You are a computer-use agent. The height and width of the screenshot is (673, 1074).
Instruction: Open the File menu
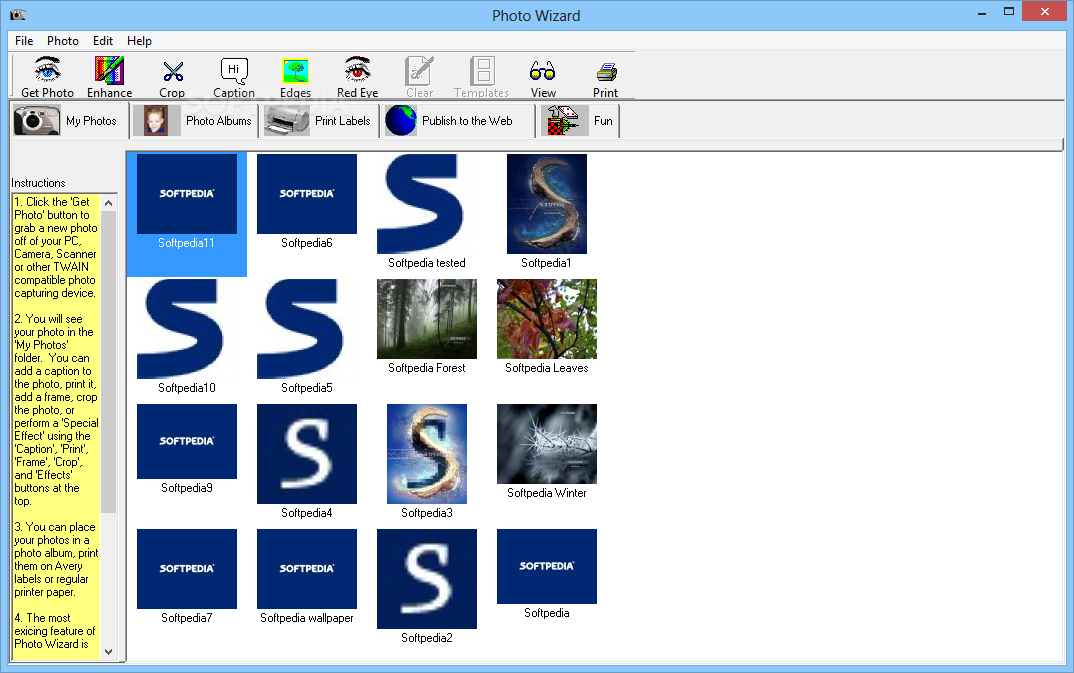pos(24,41)
